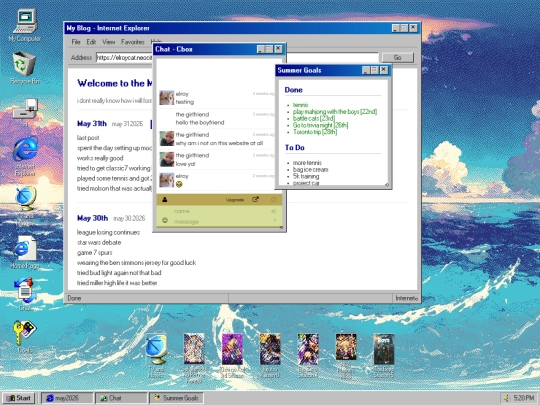Viewport: 540px width, 405px height.
Task: Open the Edit menu in Internet Explorer
Action: [91, 42]
